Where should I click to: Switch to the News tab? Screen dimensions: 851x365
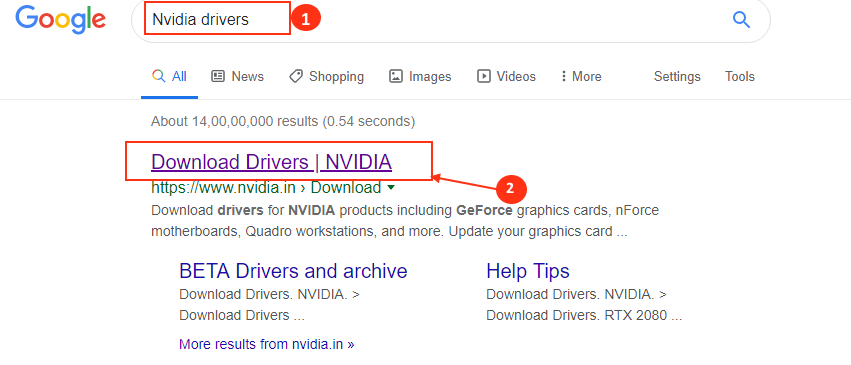[237, 76]
